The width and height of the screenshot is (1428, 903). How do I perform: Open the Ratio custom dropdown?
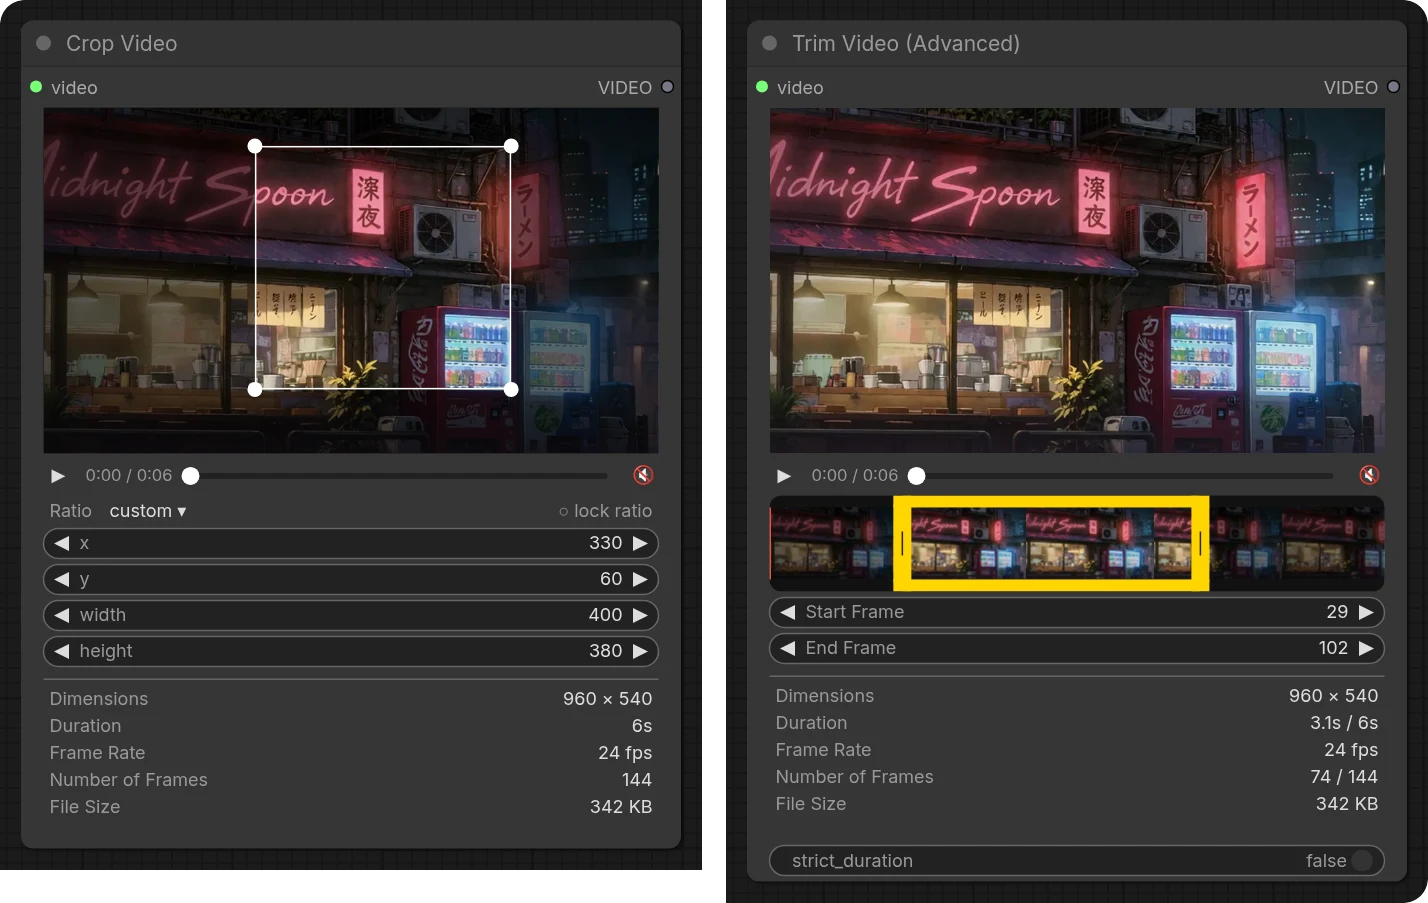tap(148, 511)
